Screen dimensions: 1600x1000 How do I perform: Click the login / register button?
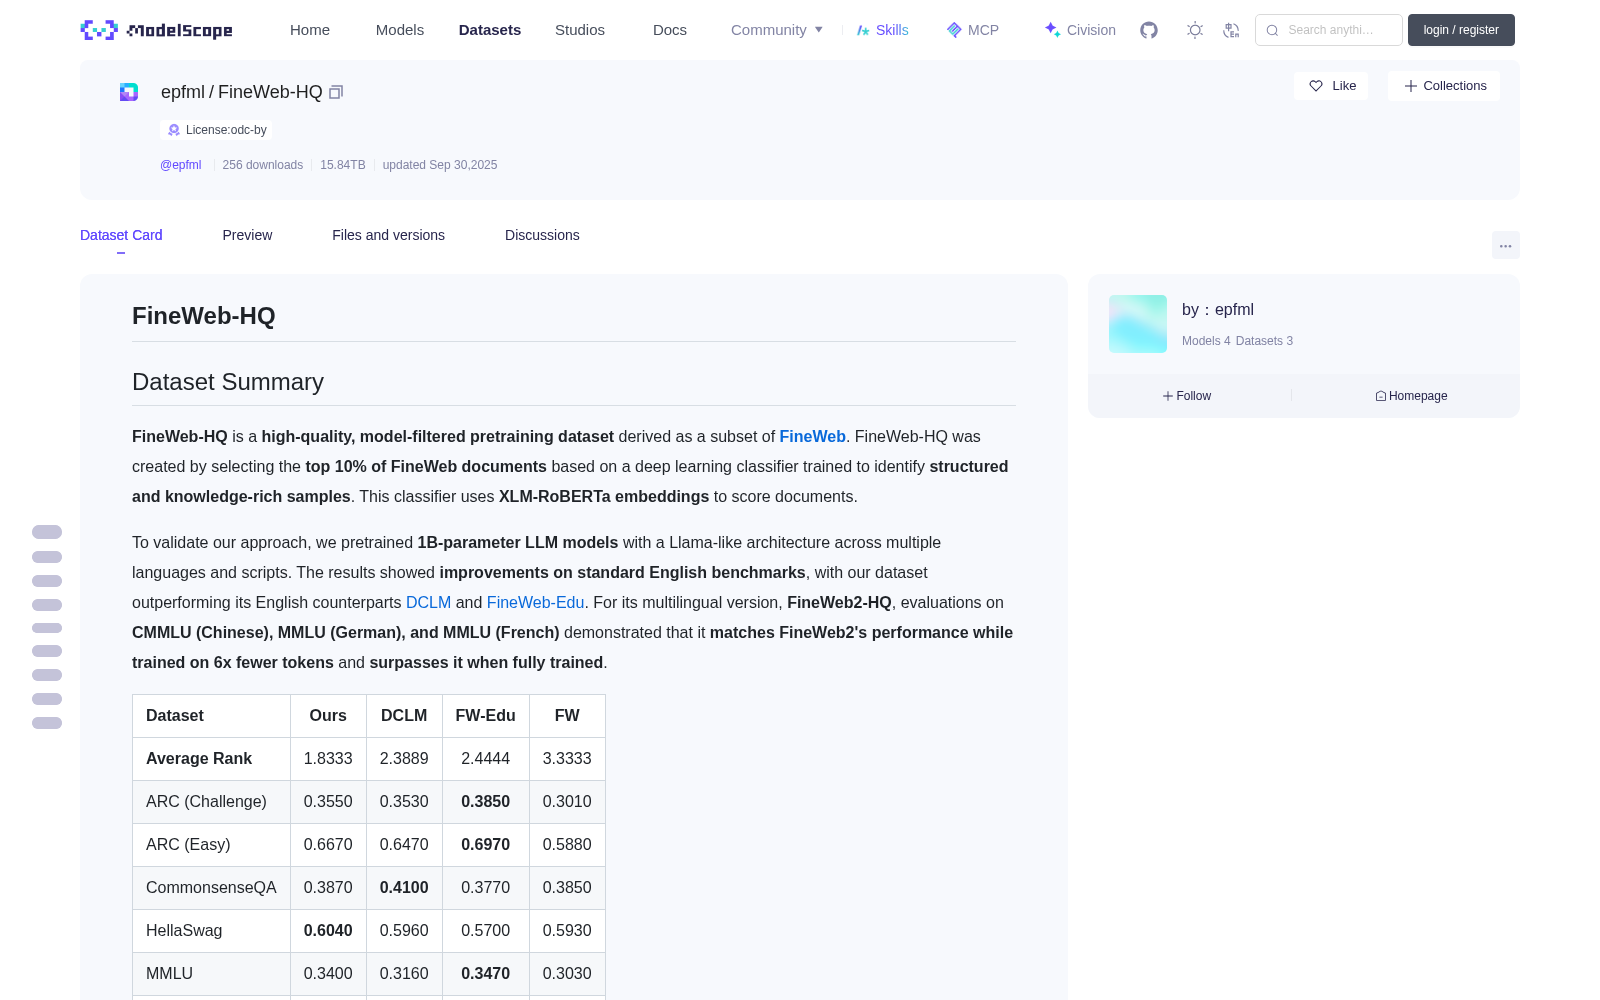[1461, 30]
